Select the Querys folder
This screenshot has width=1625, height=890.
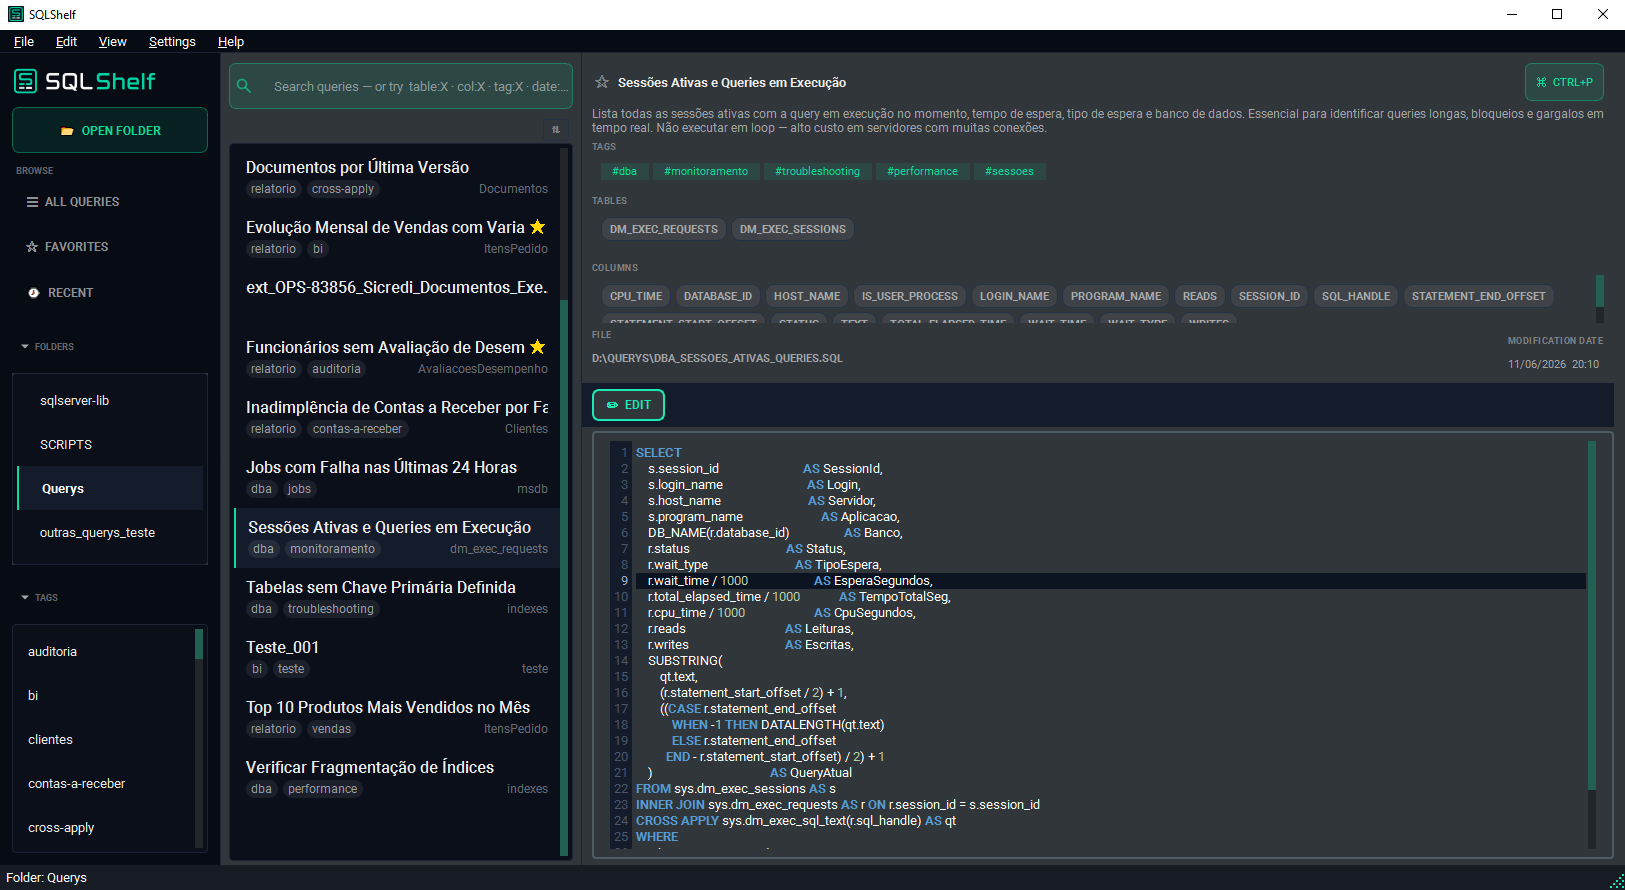[110, 488]
